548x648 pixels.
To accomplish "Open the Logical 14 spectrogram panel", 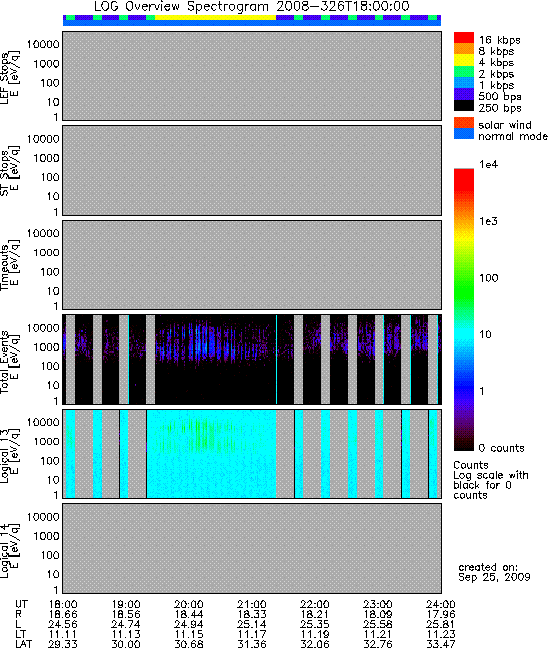I will tap(252, 548).
